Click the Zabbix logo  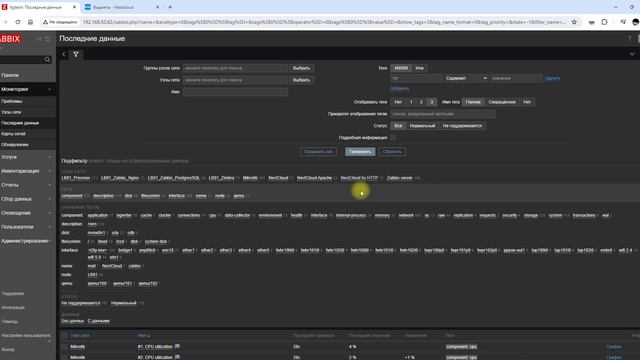pos(11,39)
